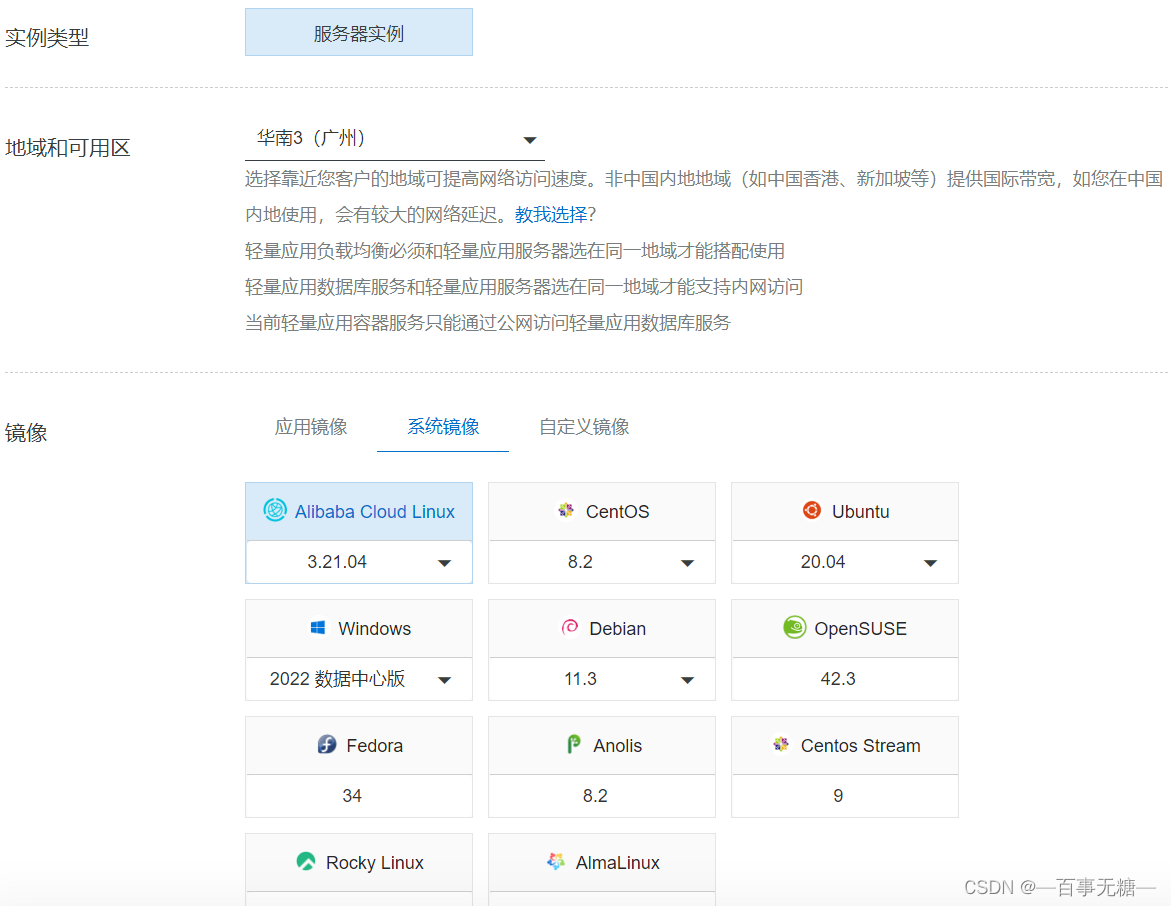Viewport: 1171px width, 906px height.
Task: Select the Rocky Linux image card
Action: (x=358, y=863)
